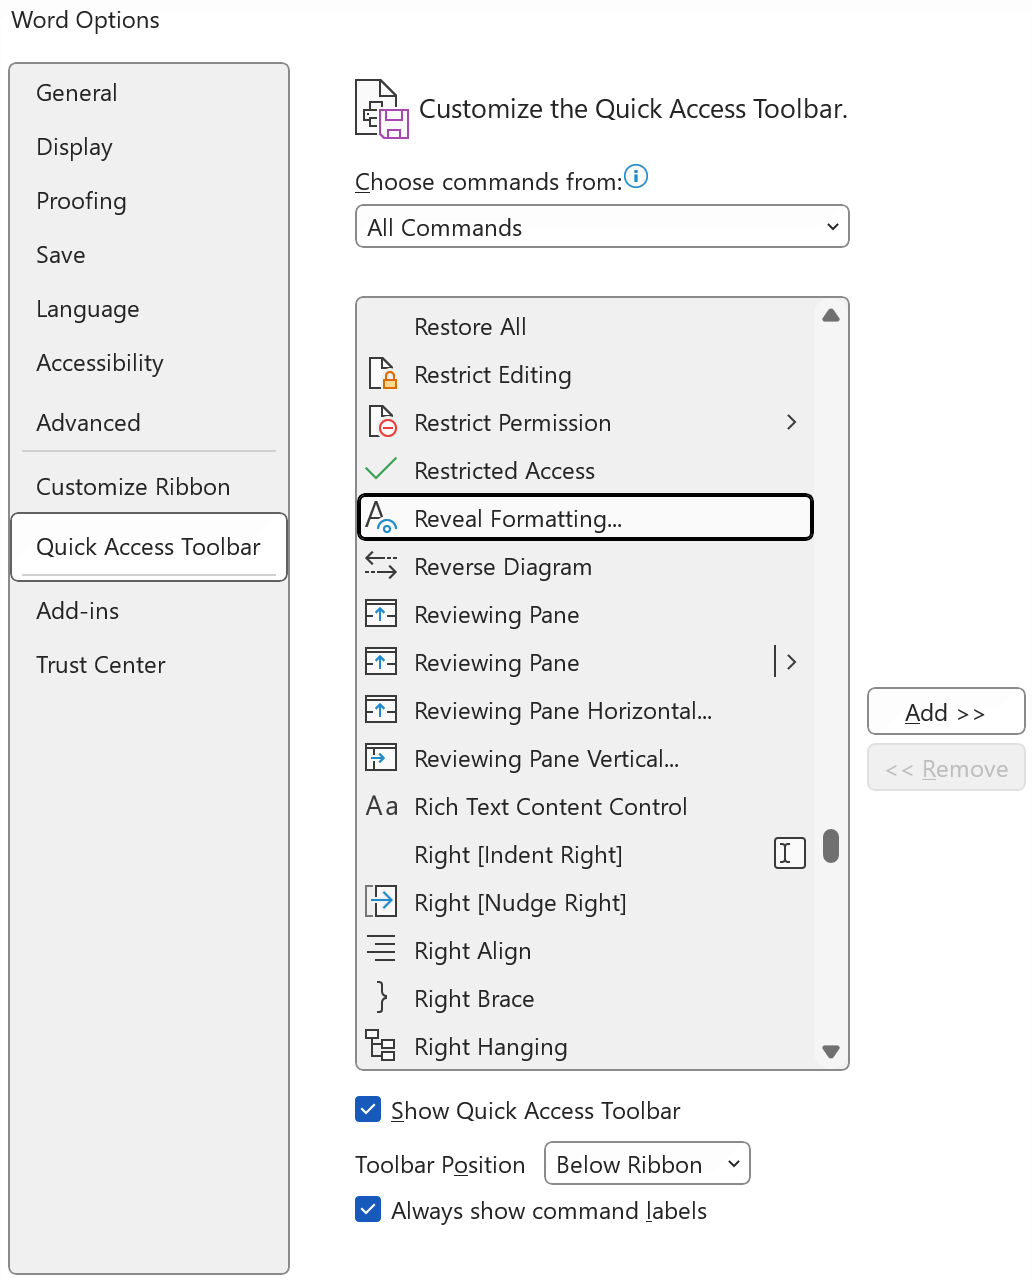The width and height of the screenshot is (1032, 1284).
Task: Click the command list scrollbar thumb
Action: click(x=830, y=845)
